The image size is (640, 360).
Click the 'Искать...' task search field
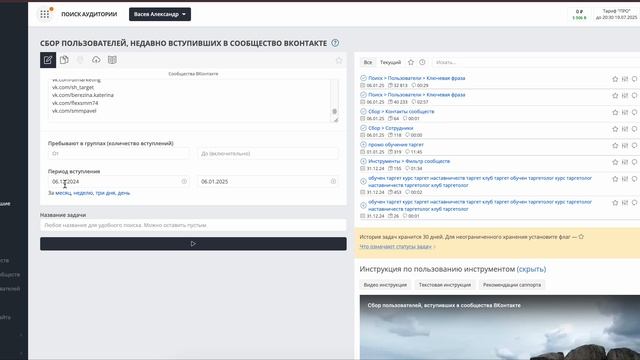(535, 62)
